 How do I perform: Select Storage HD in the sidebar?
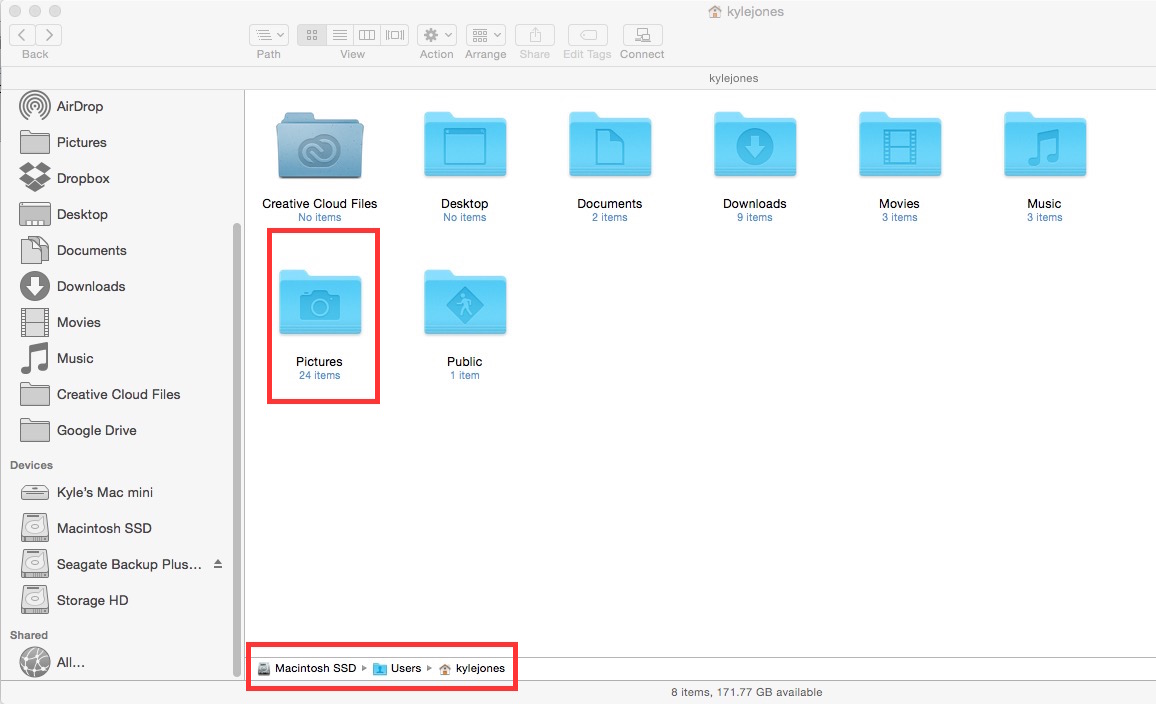point(92,601)
